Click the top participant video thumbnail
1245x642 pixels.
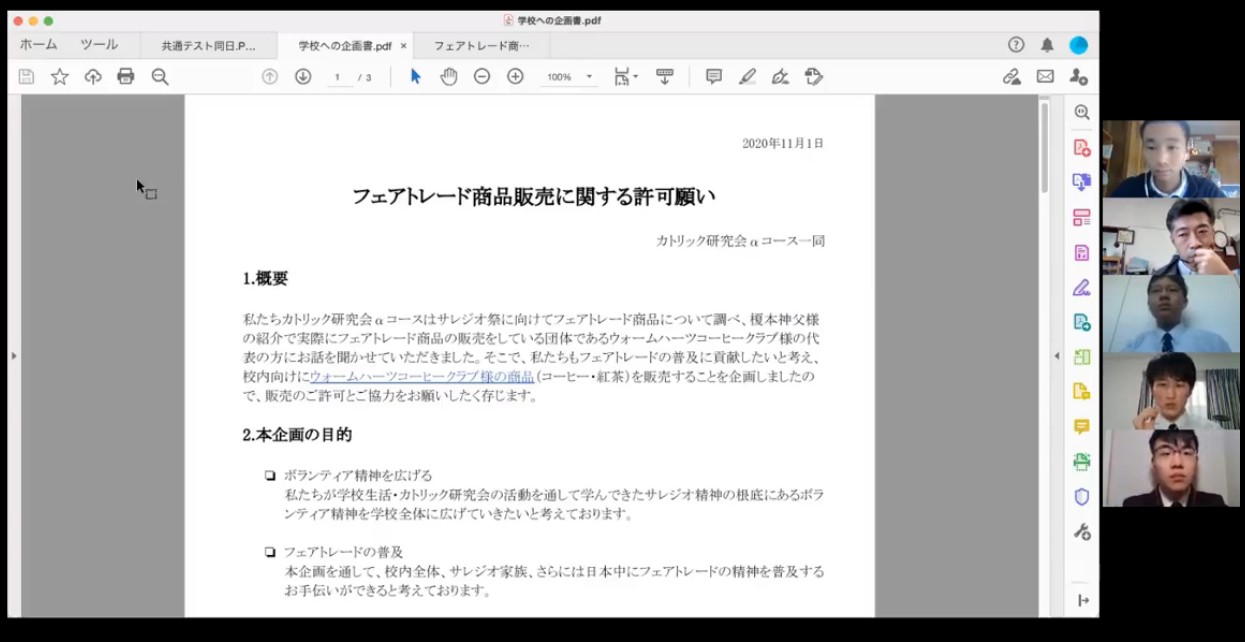point(1171,158)
